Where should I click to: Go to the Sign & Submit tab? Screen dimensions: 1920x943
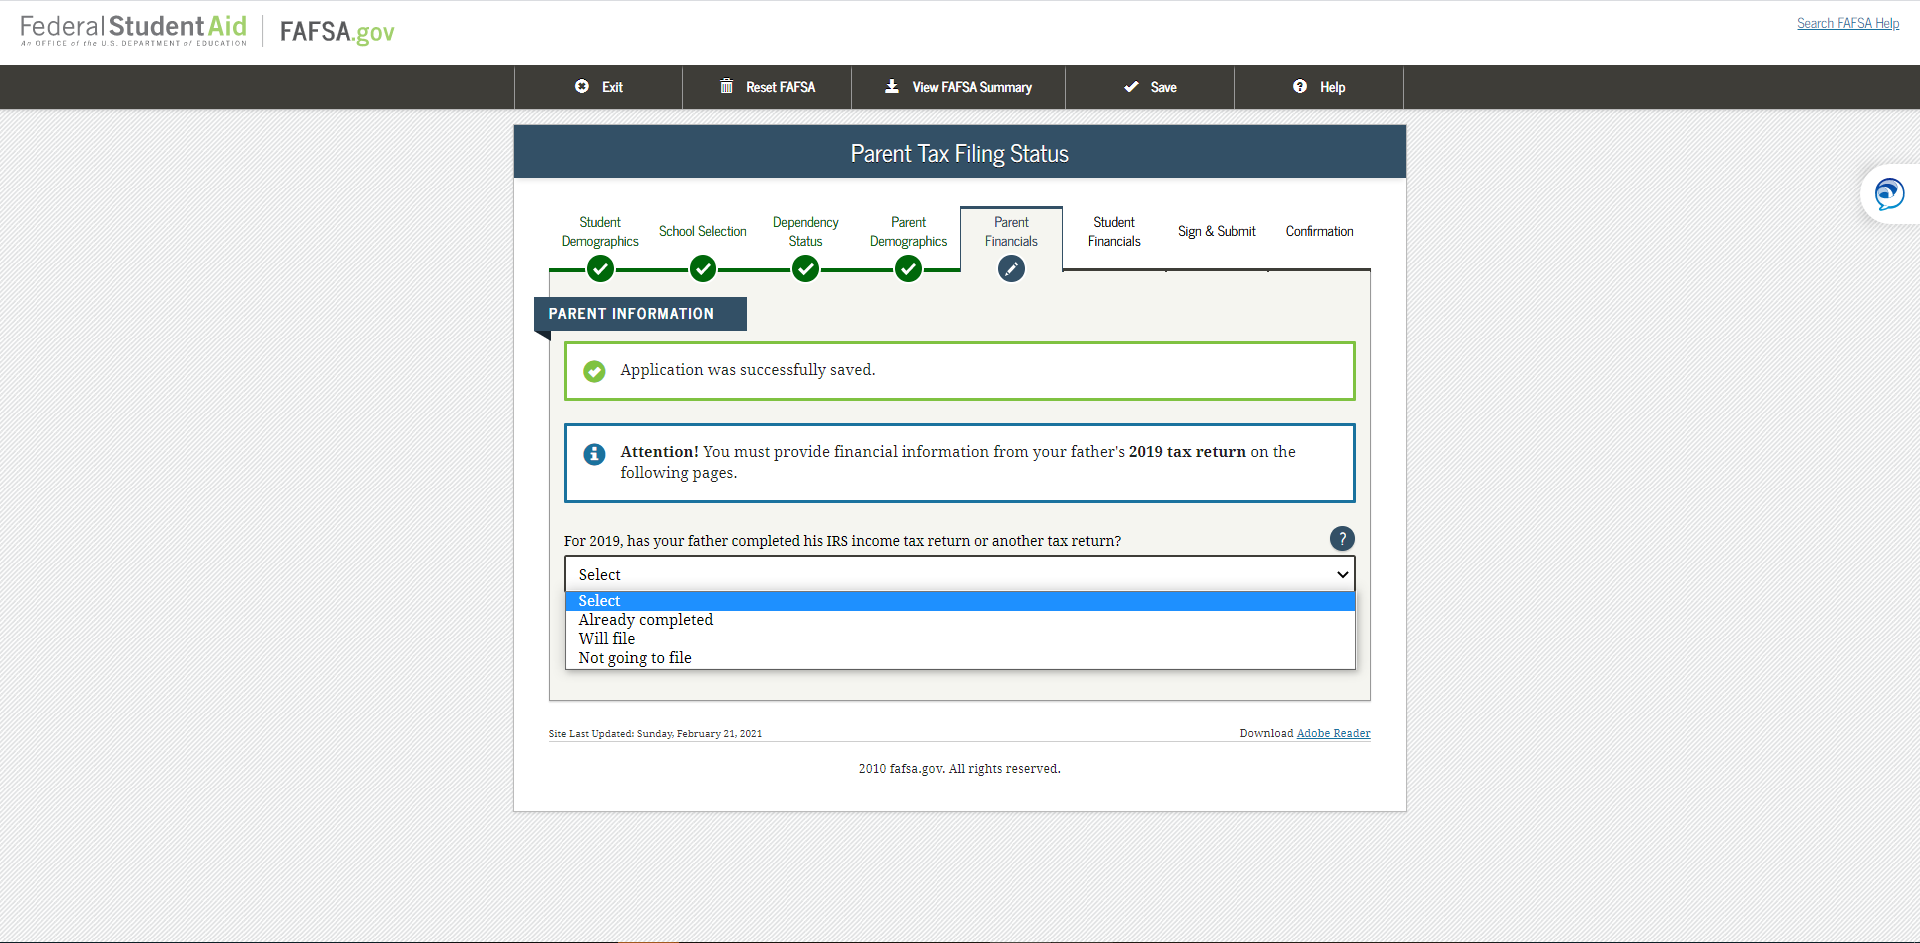pos(1216,231)
